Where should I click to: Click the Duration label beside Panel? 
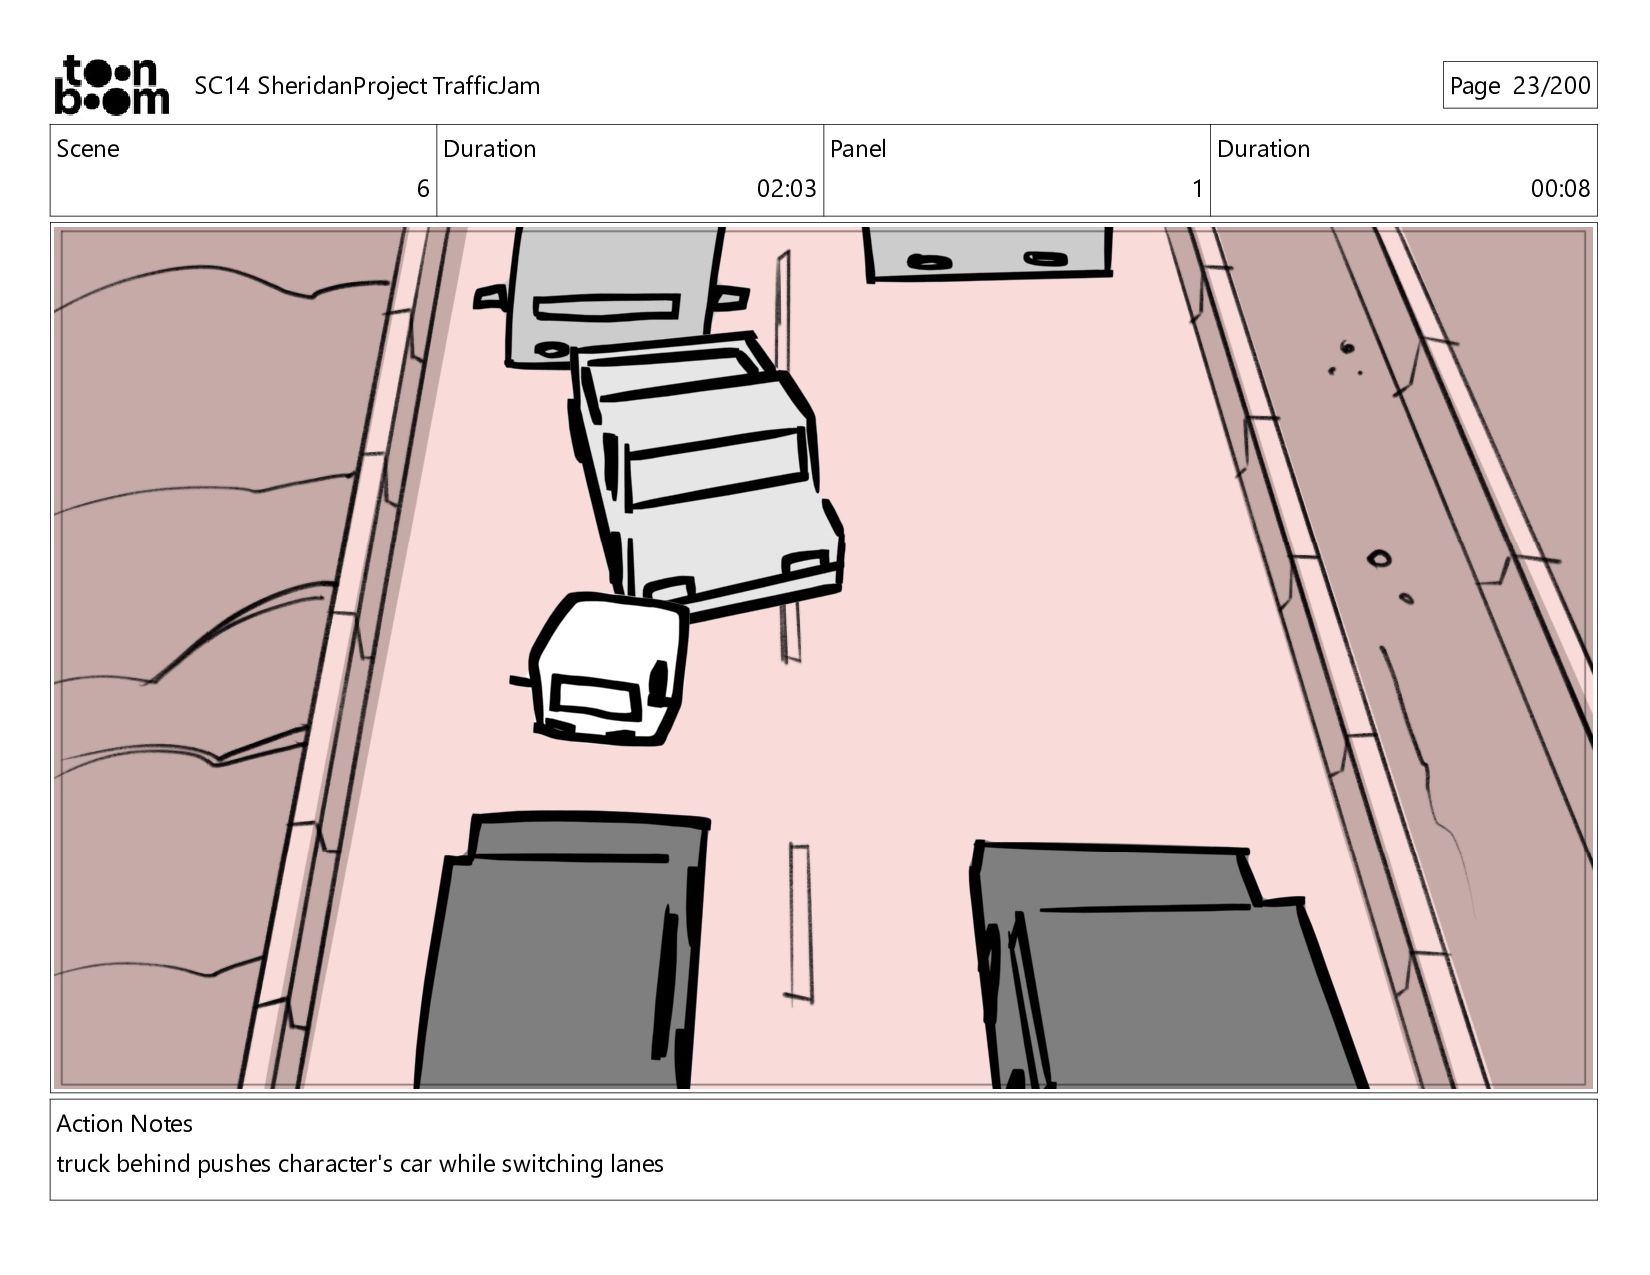[x=1263, y=149]
